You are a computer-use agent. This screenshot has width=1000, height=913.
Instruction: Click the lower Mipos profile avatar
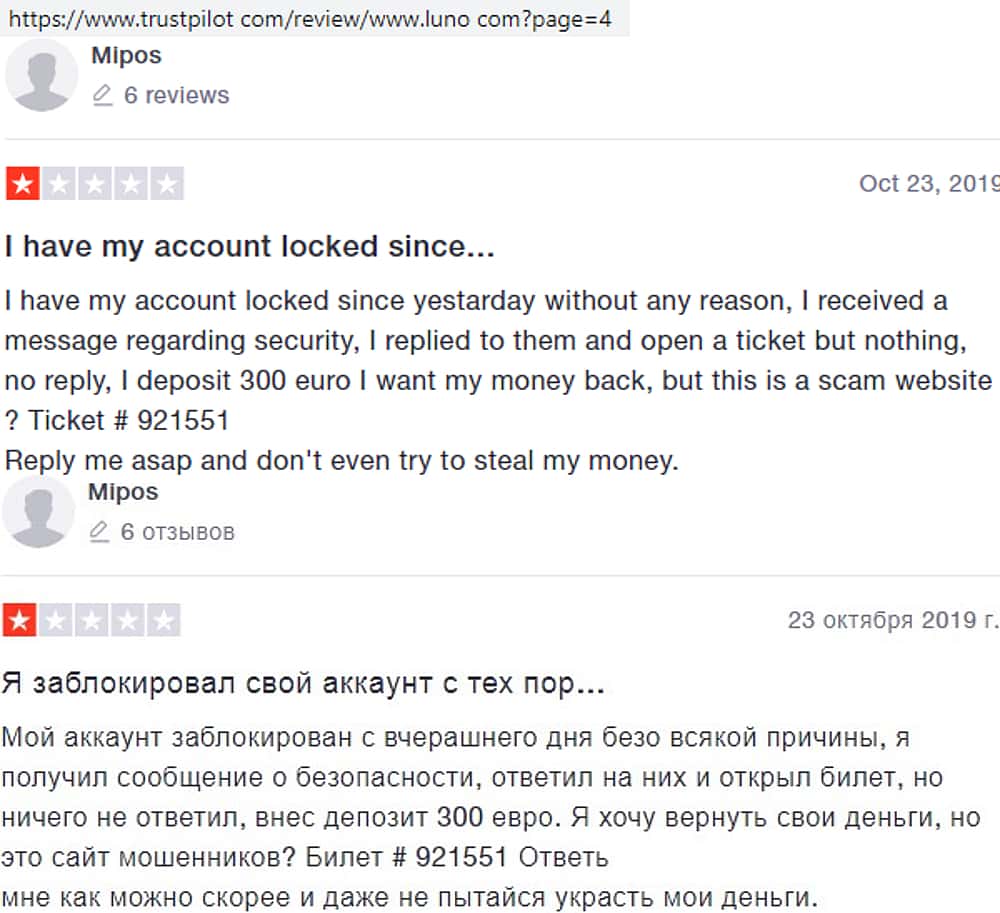point(38,511)
